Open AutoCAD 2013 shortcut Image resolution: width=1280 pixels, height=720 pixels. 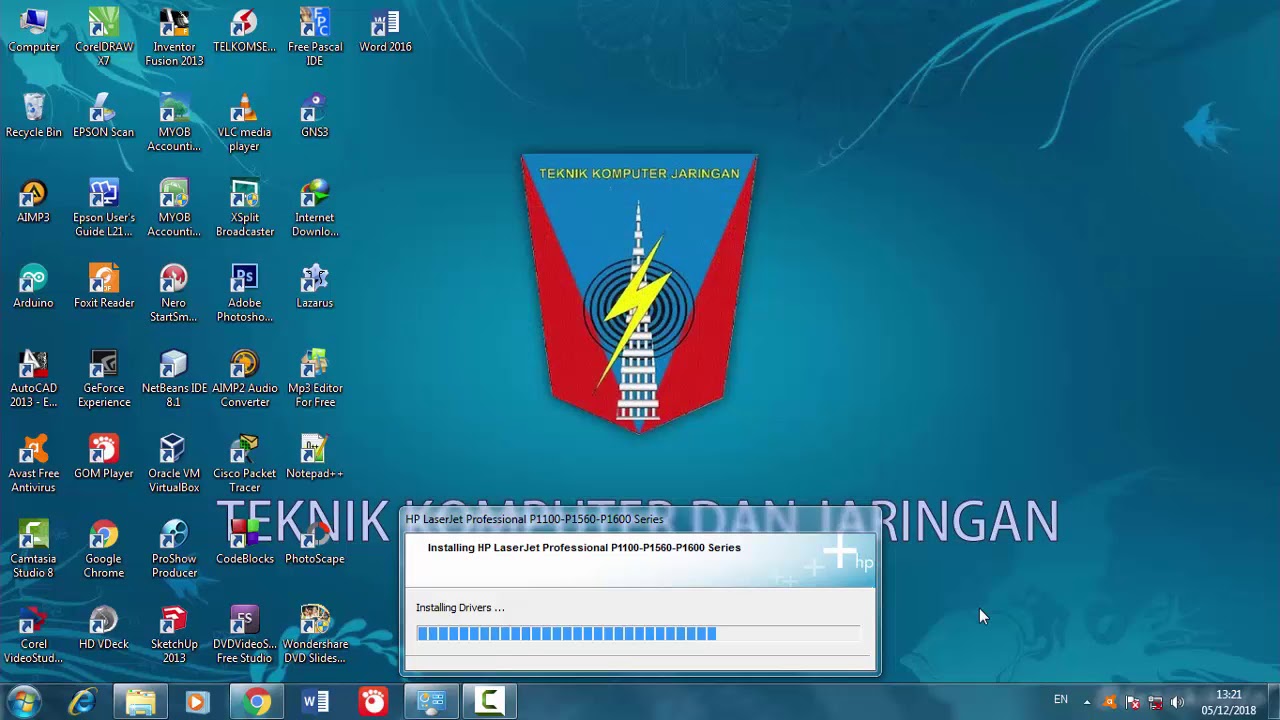pyautogui.click(x=33, y=378)
